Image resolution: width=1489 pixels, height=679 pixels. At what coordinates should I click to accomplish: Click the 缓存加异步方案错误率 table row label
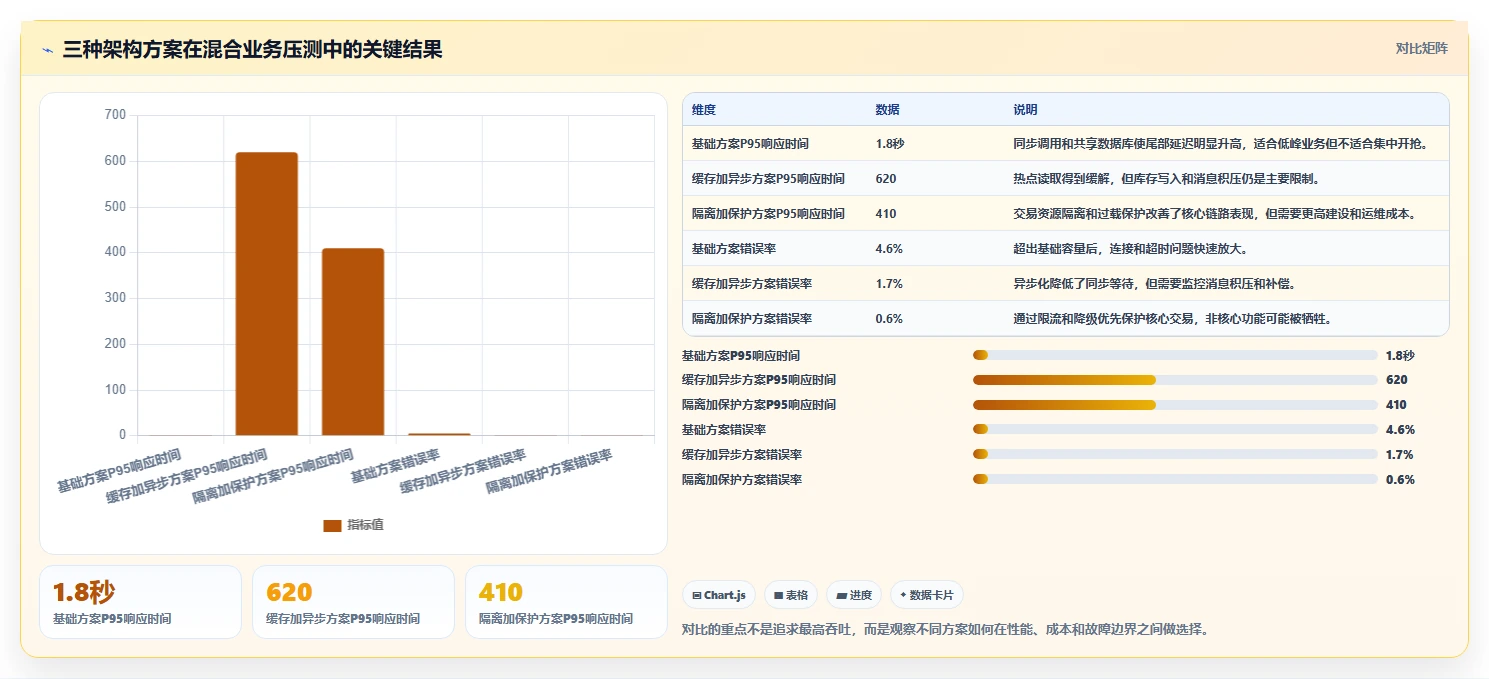pyautogui.click(x=751, y=284)
